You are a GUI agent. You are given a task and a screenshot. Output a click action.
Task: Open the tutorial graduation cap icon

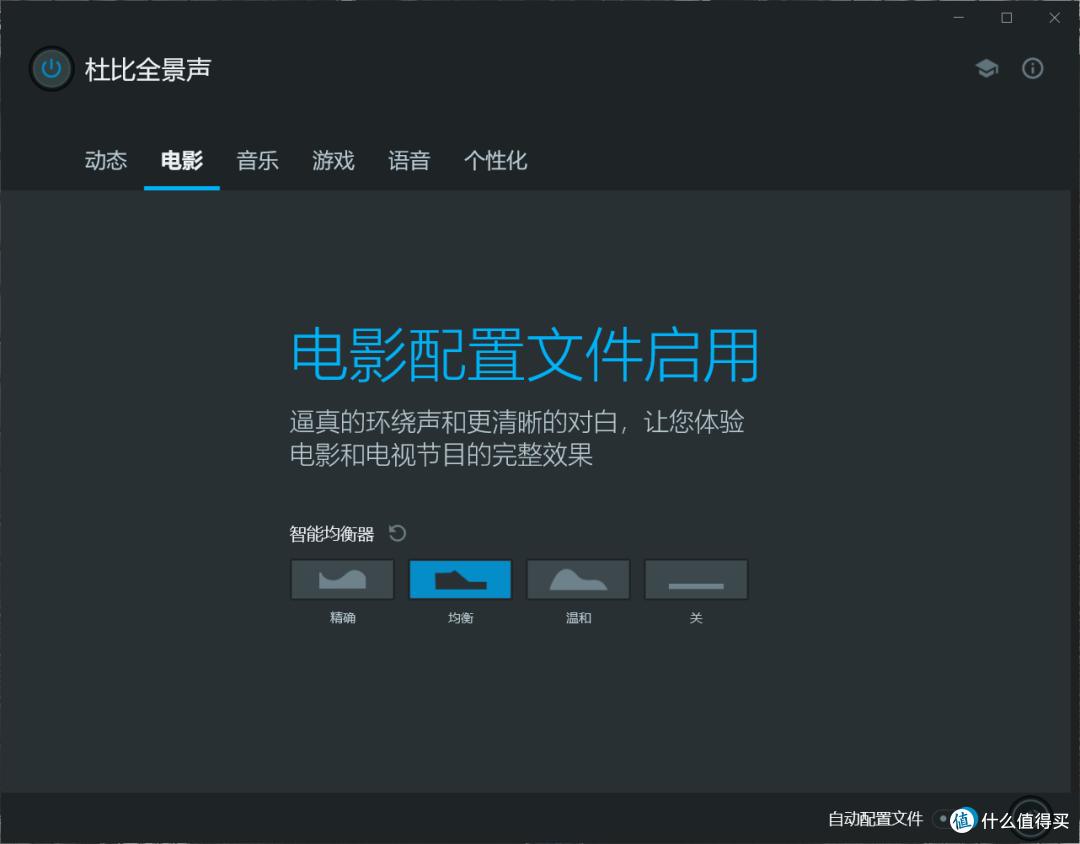[986, 68]
